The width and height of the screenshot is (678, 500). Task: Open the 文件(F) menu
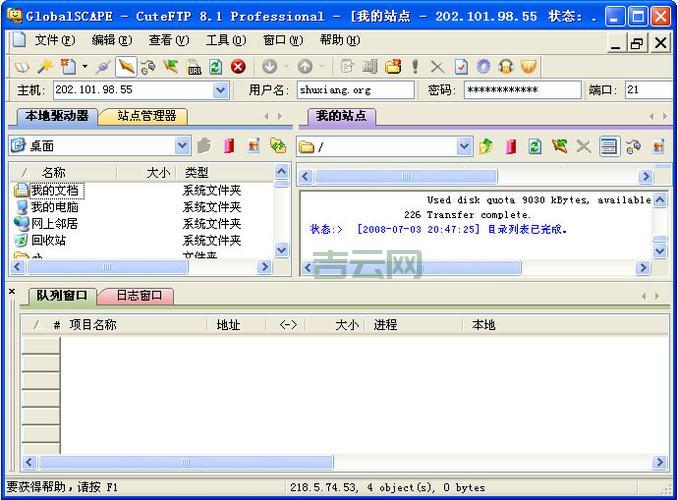pos(54,40)
